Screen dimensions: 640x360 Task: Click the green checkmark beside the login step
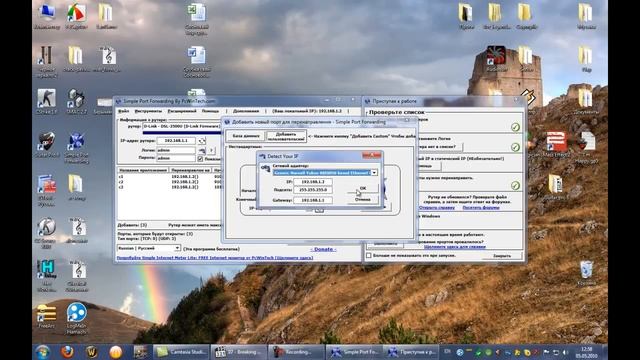pyautogui.click(x=516, y=147)
